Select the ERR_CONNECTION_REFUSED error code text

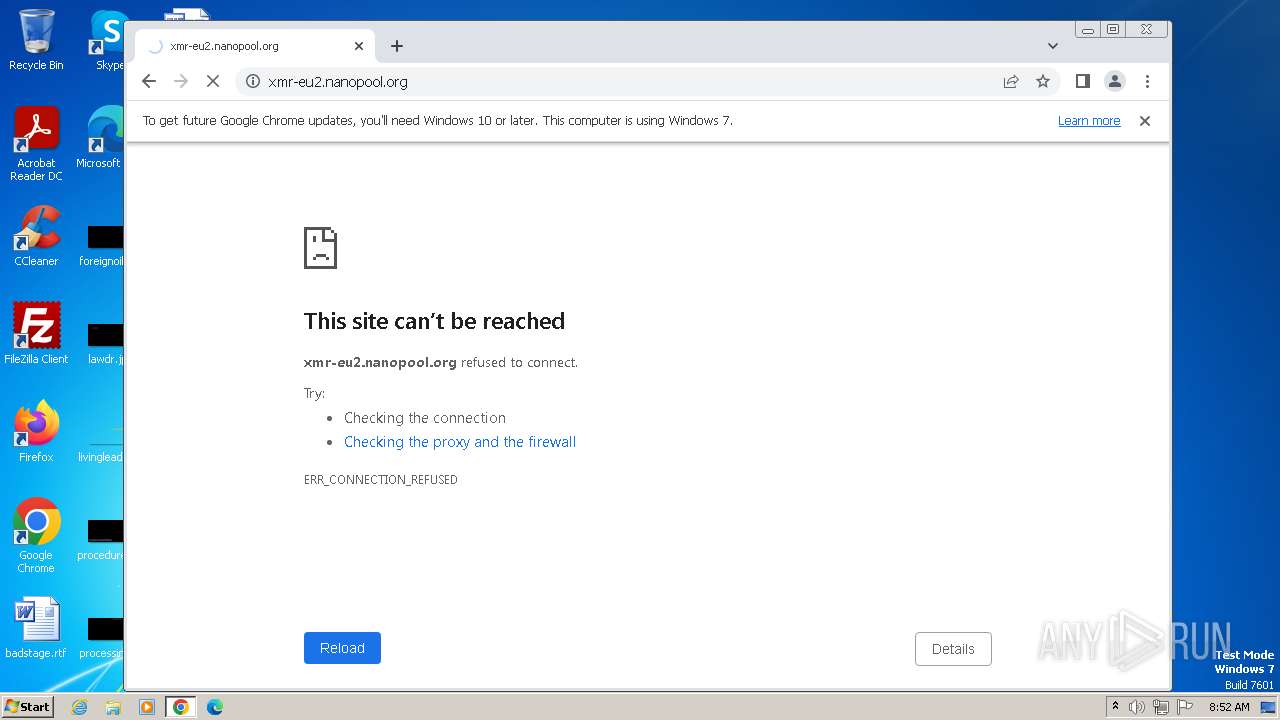pos(380,480)
